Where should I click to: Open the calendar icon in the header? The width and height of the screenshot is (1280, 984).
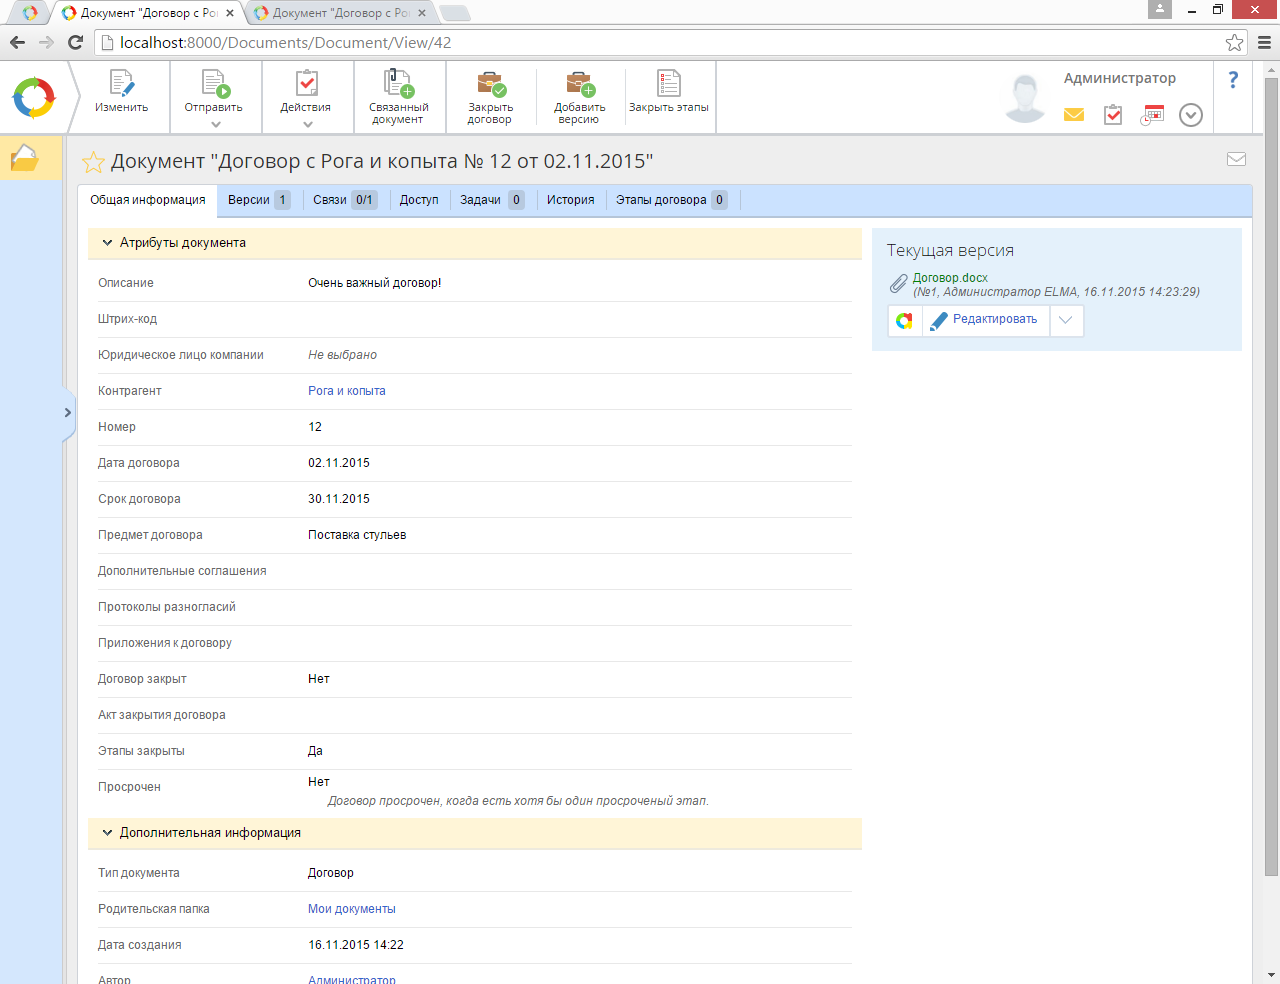pos(1153,115)
